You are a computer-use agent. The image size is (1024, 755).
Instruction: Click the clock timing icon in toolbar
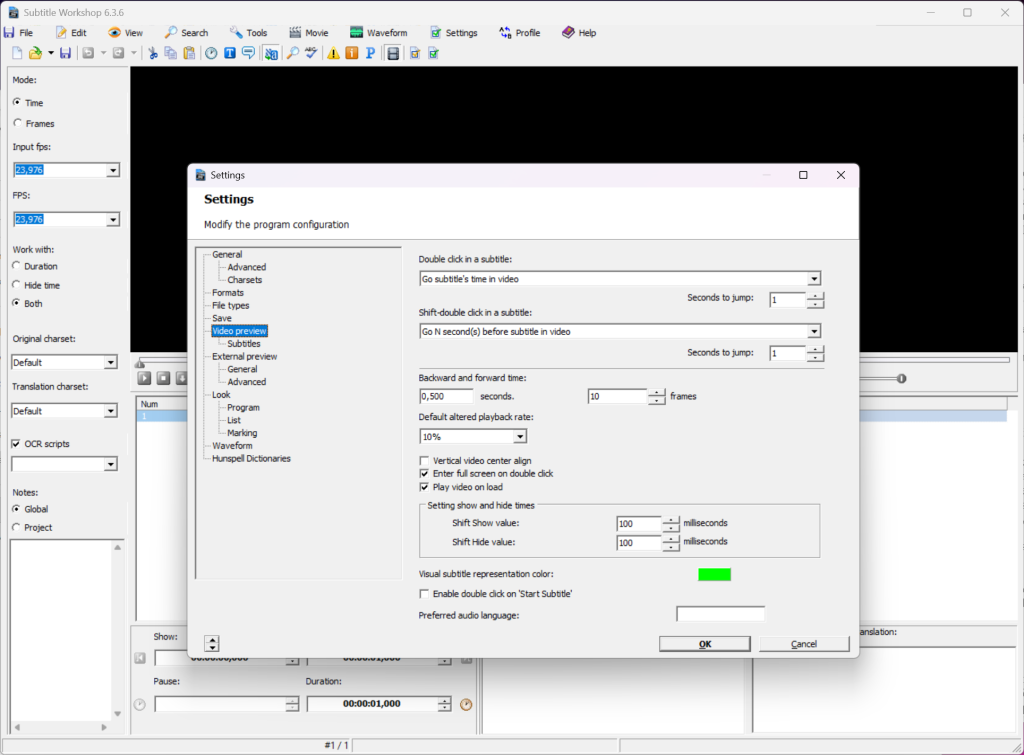click(x=211, y=54)
